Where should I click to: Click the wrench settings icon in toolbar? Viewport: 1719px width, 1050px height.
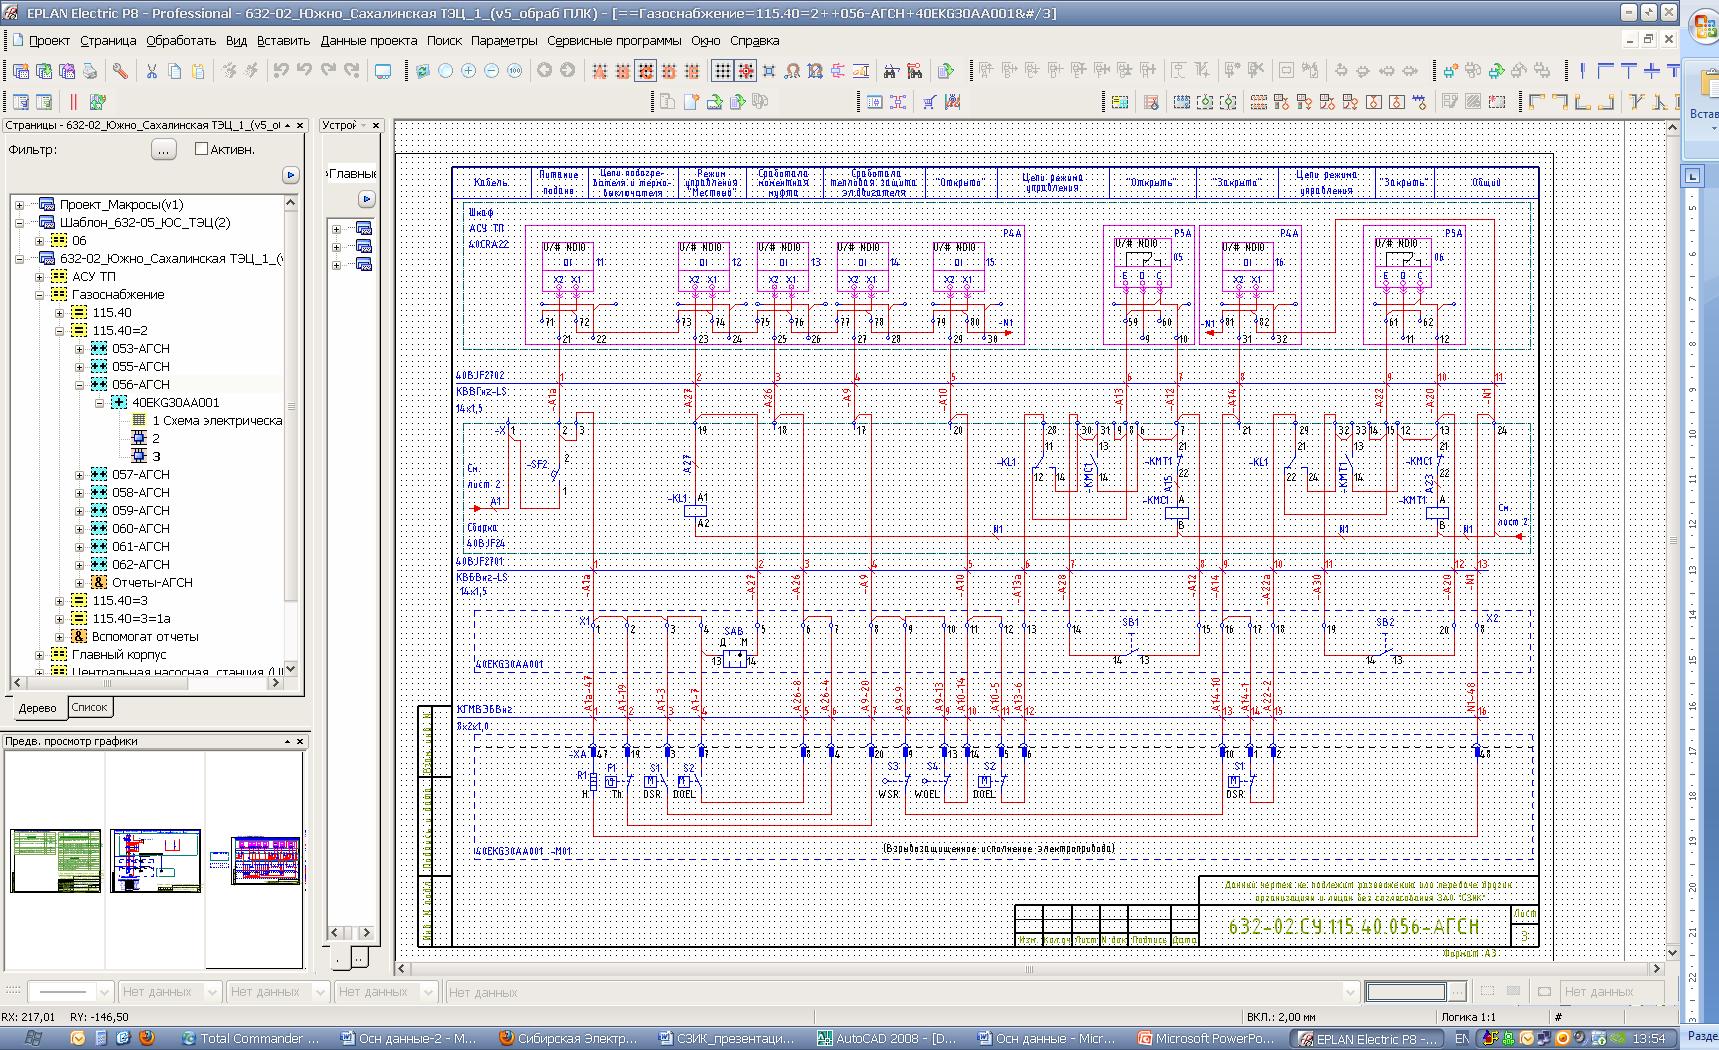pyautogui.click(x=120, y=71)
